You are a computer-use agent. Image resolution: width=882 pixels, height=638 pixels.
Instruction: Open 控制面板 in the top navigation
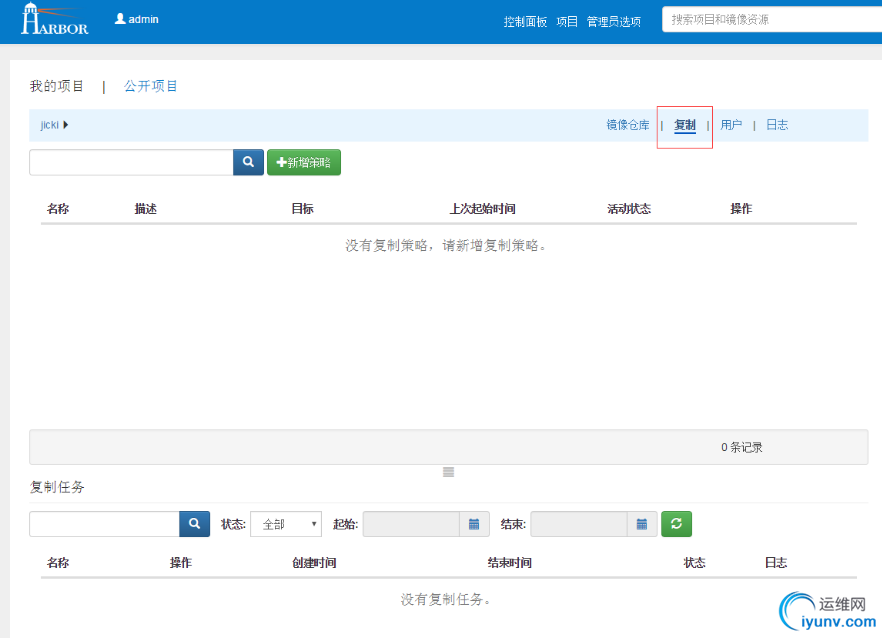click(525, 21)
